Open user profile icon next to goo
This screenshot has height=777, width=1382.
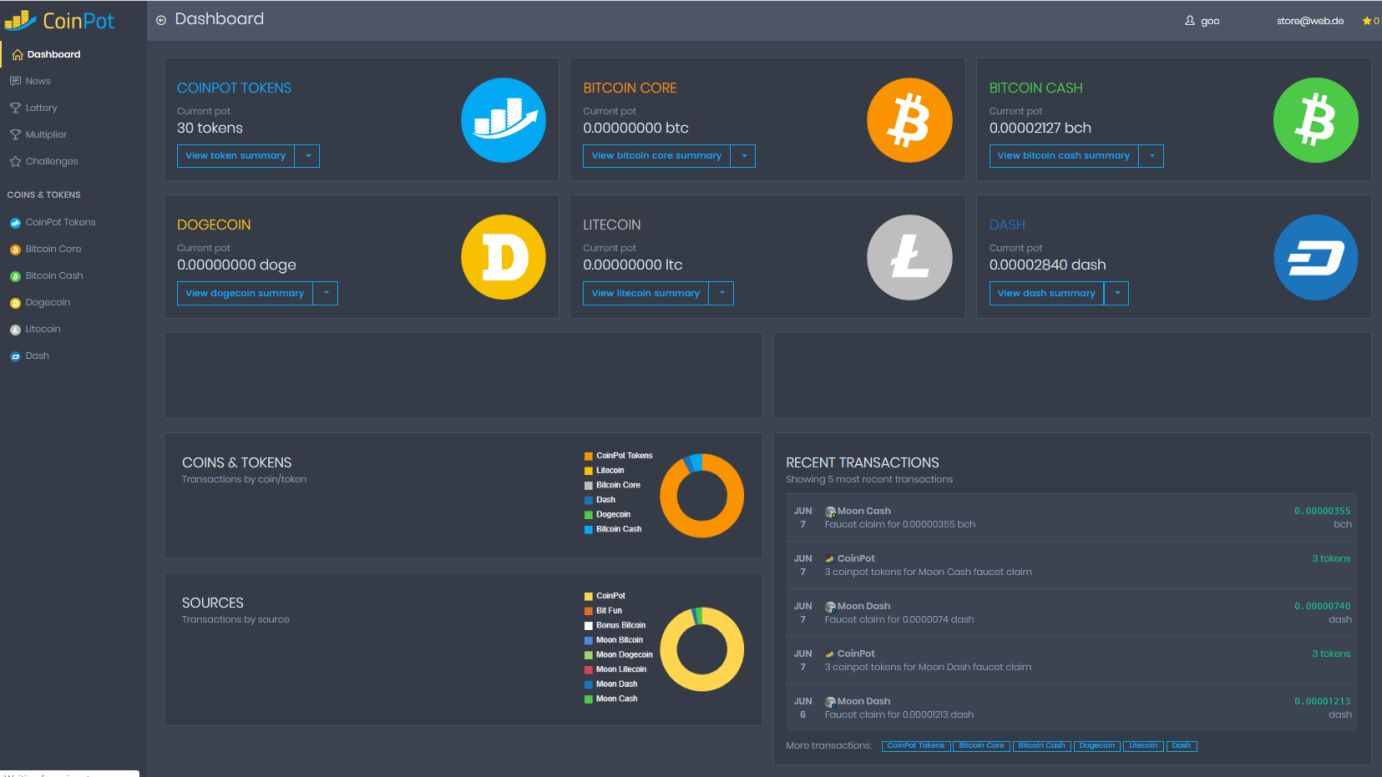1189,21
